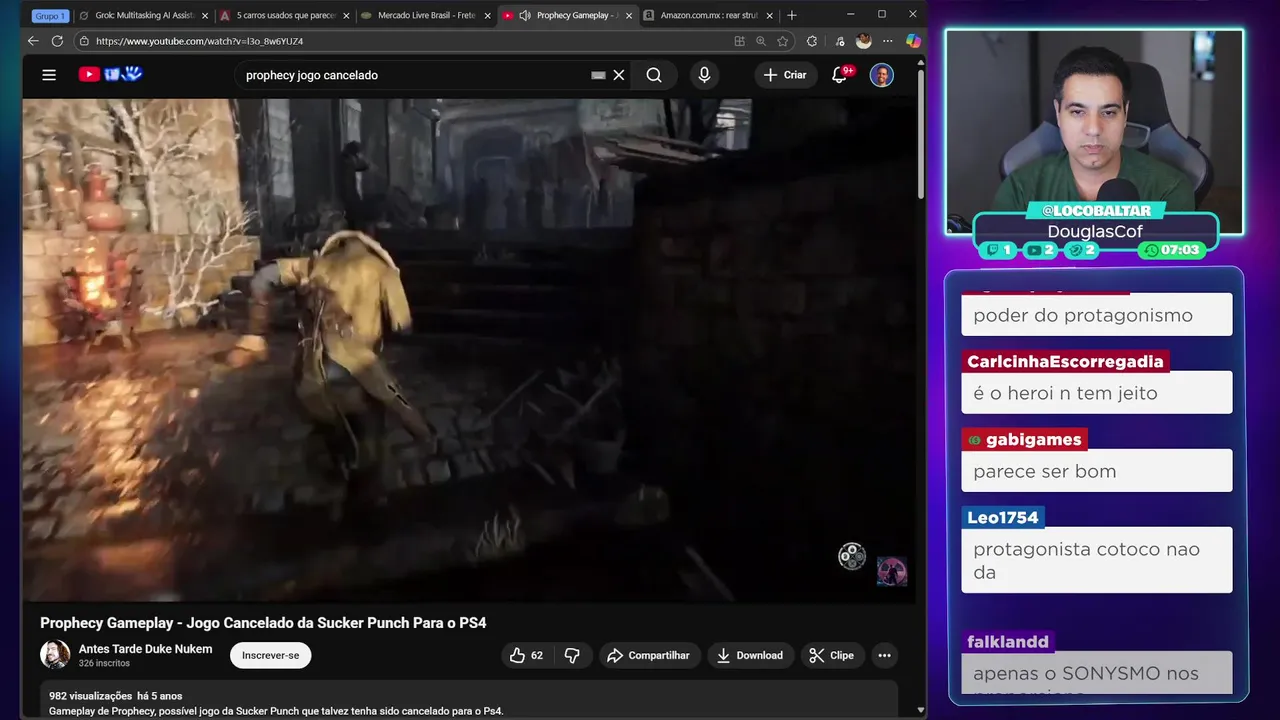Subscribe with the Inscrever-se button

pyautogui.click(x=270, y=655)
